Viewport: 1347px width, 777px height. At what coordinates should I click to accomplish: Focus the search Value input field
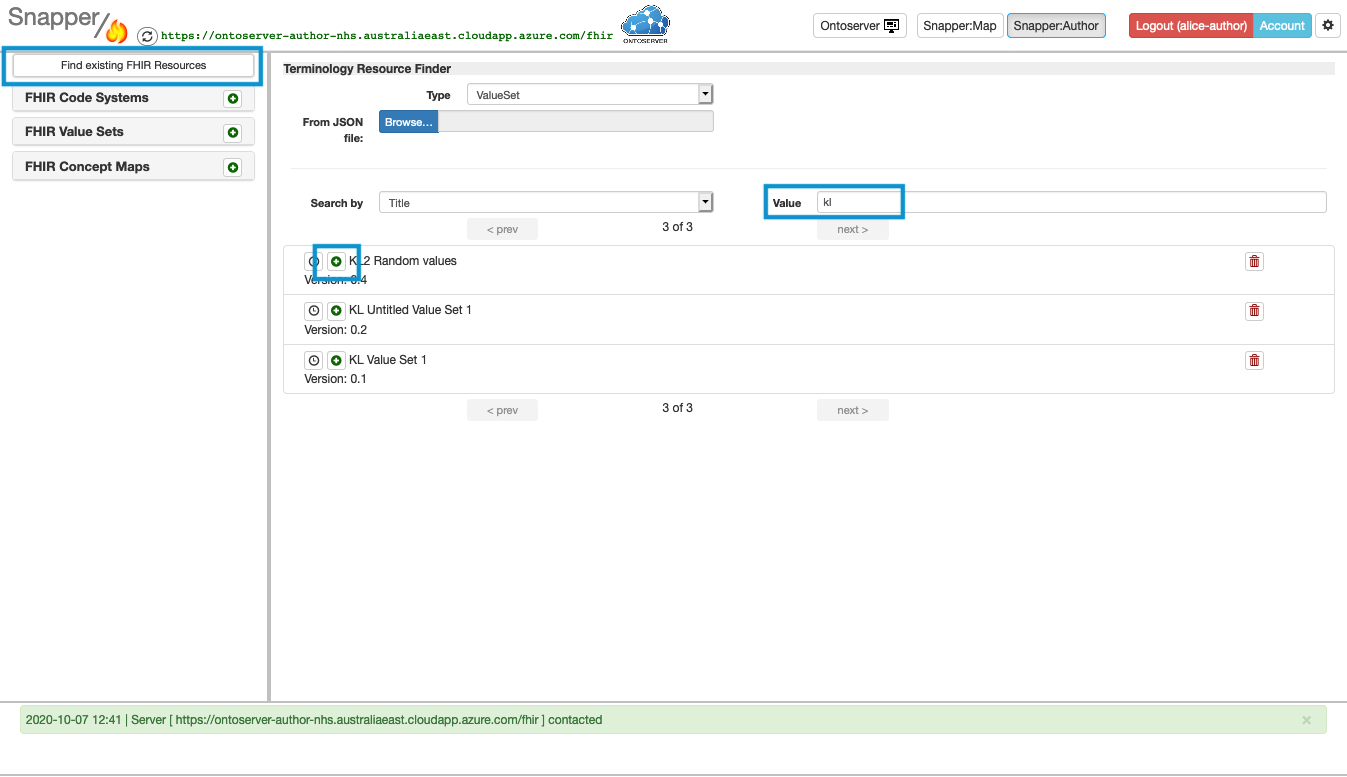tap(1071, 202)
